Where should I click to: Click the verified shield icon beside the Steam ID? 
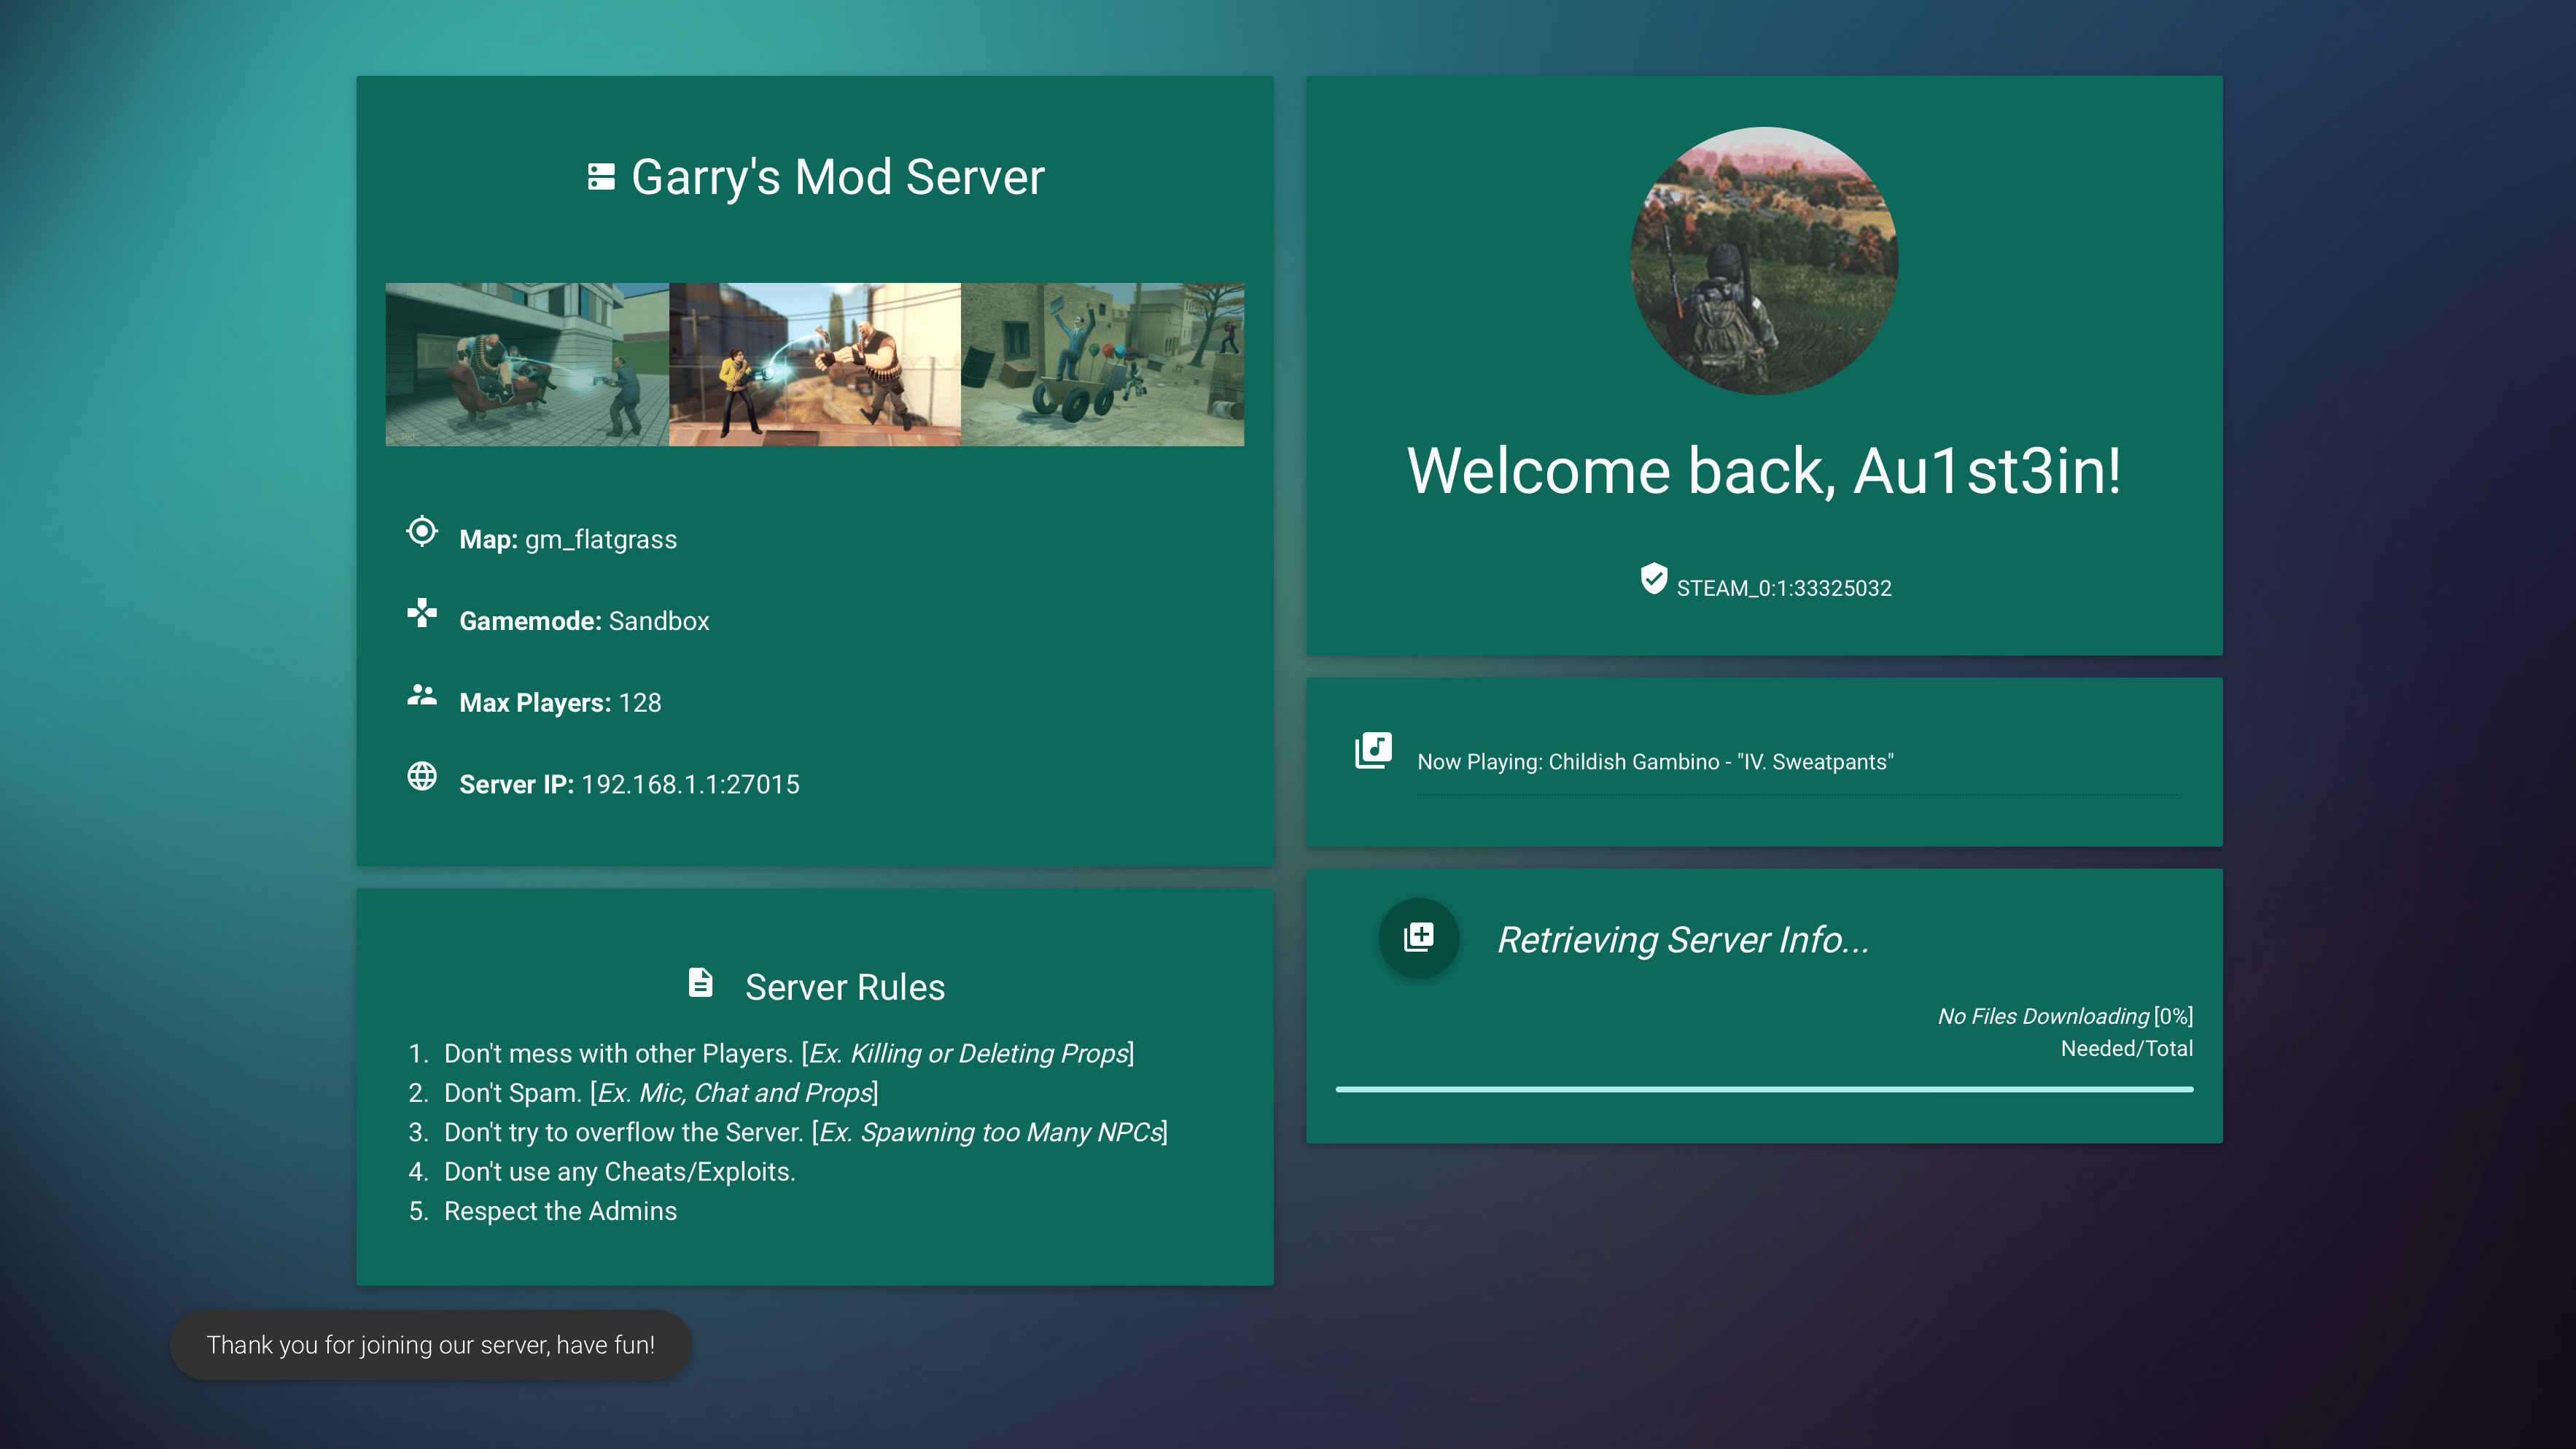[1654, 578]
